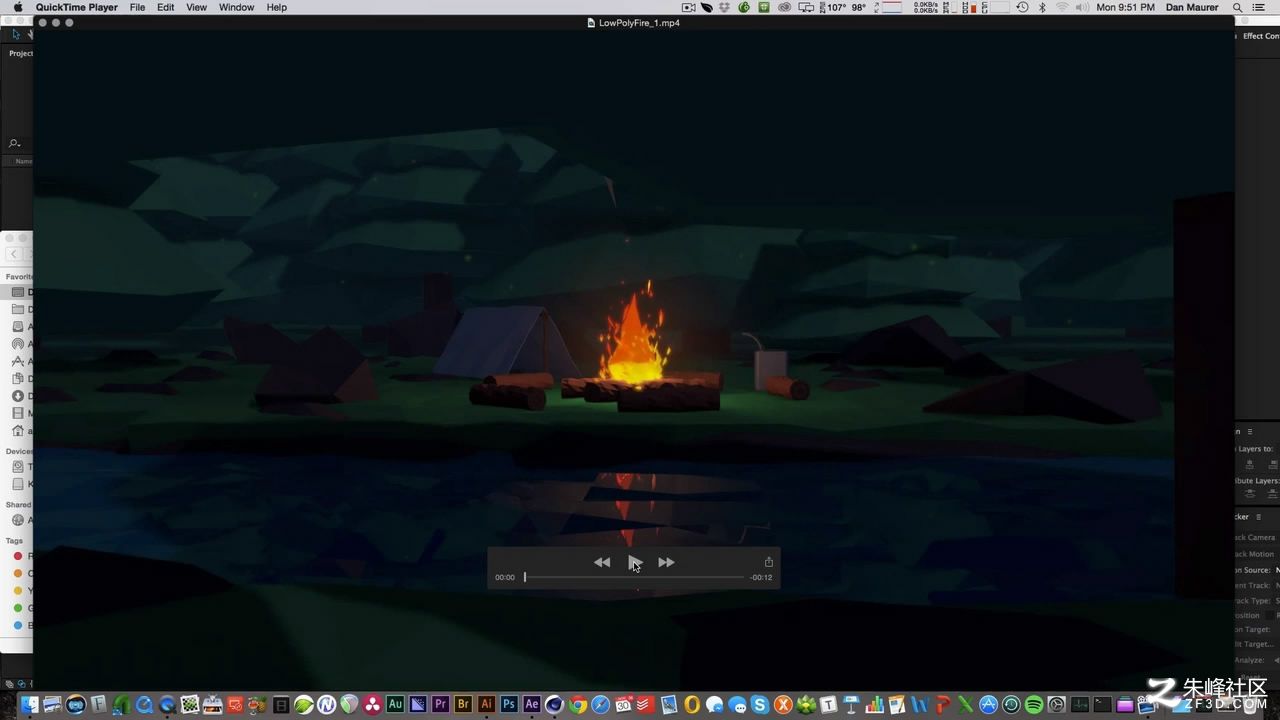Open the share menu in the player controls
This screenshot has height=720, width=1280.
[x=768, y=562]
